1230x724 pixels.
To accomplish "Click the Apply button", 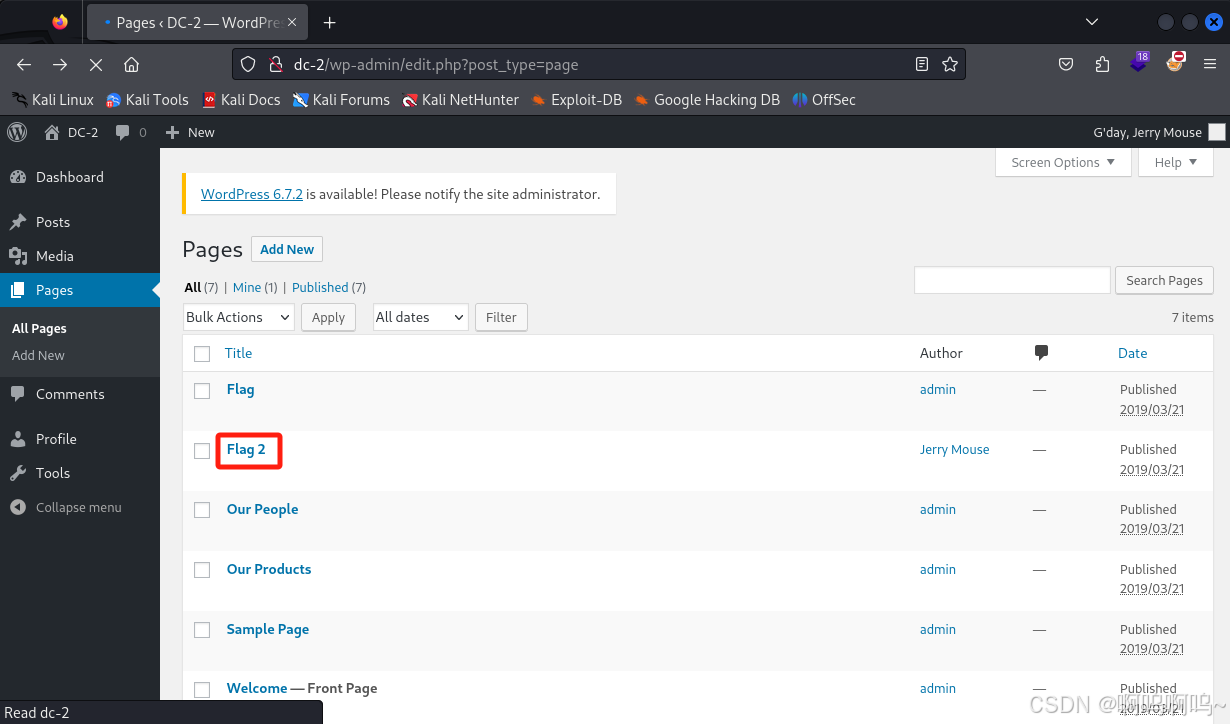I will click(x=328, y=317).
